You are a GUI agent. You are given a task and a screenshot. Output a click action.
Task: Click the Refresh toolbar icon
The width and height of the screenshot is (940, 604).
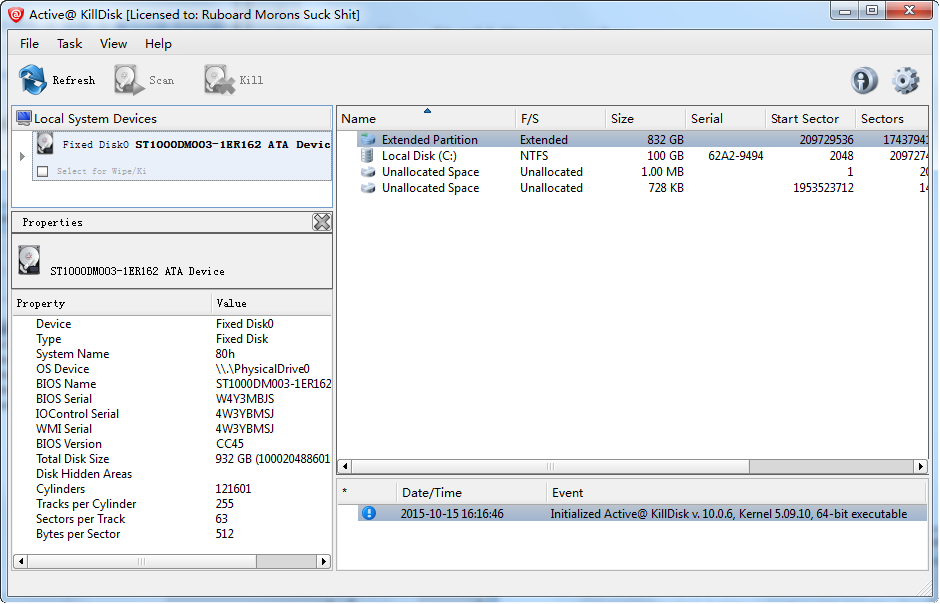33,80
